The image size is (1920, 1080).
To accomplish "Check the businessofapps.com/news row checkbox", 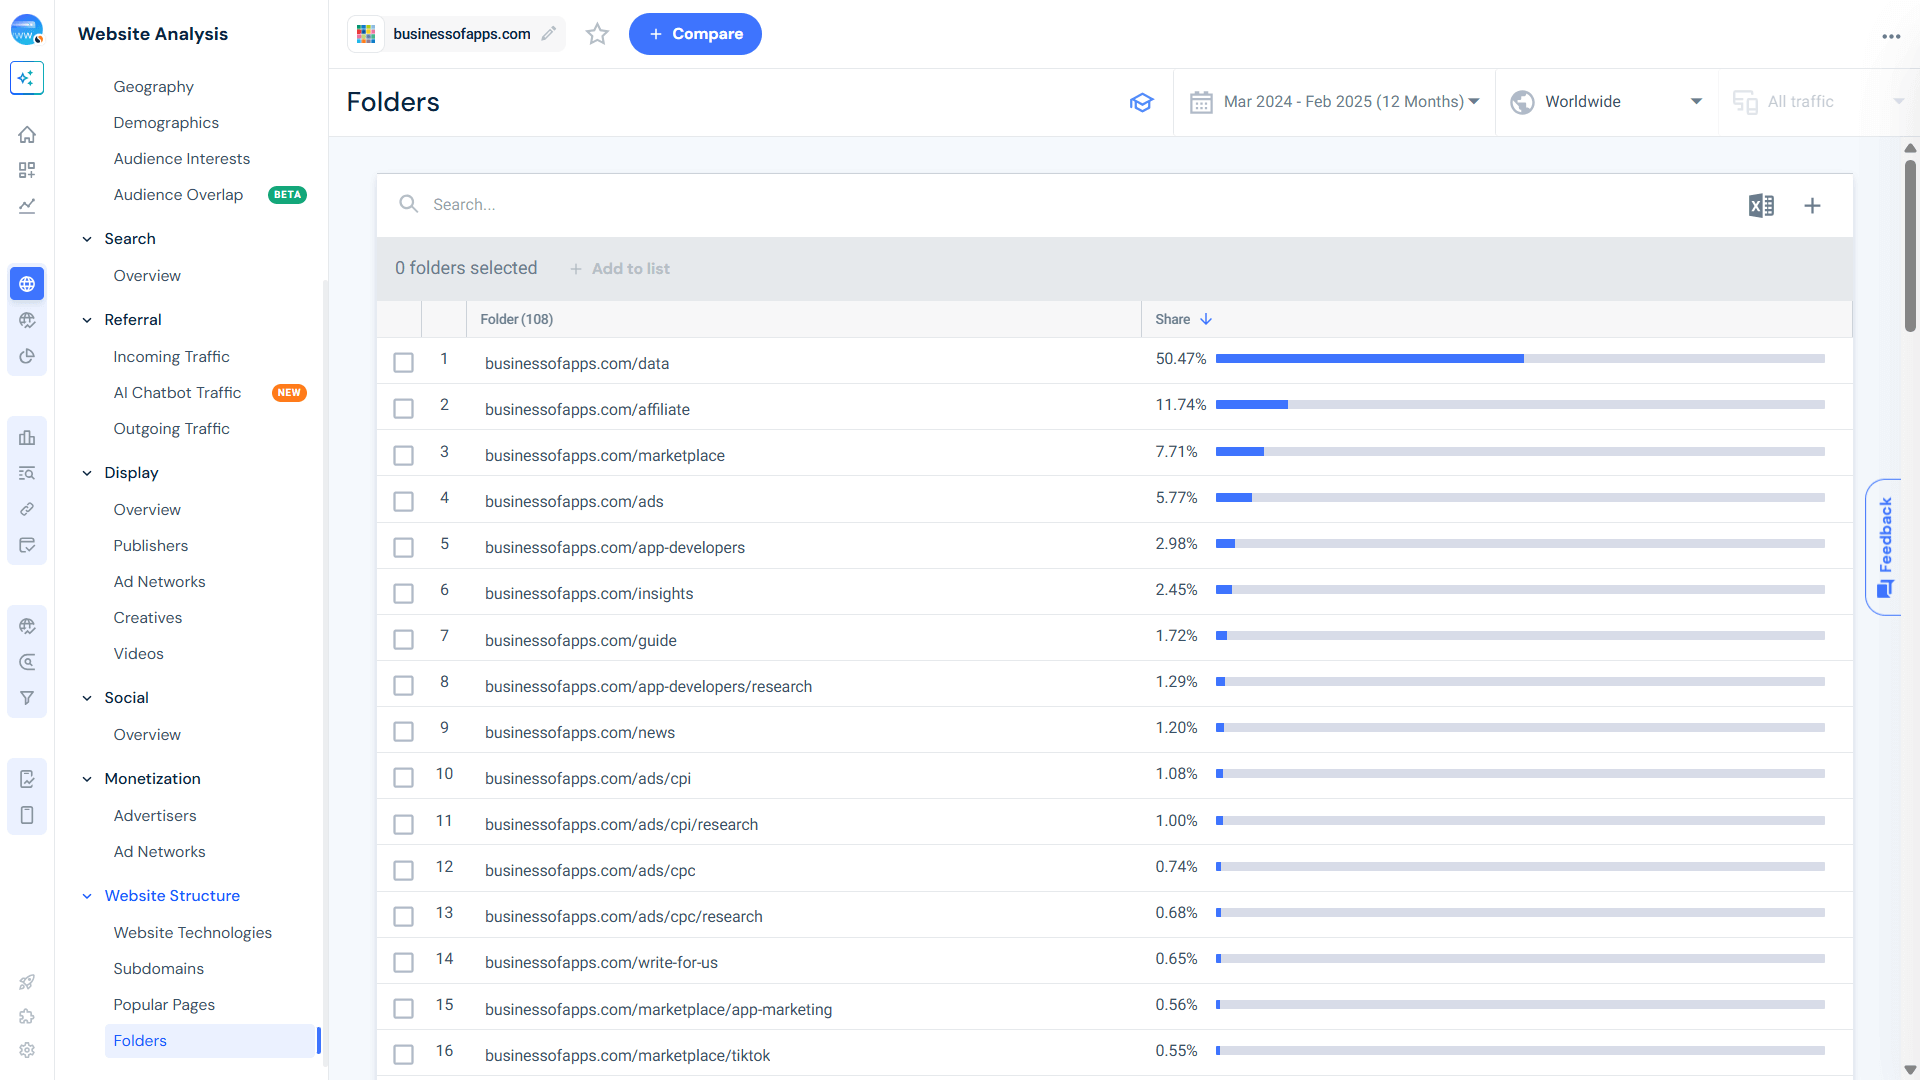I will 403,732.
